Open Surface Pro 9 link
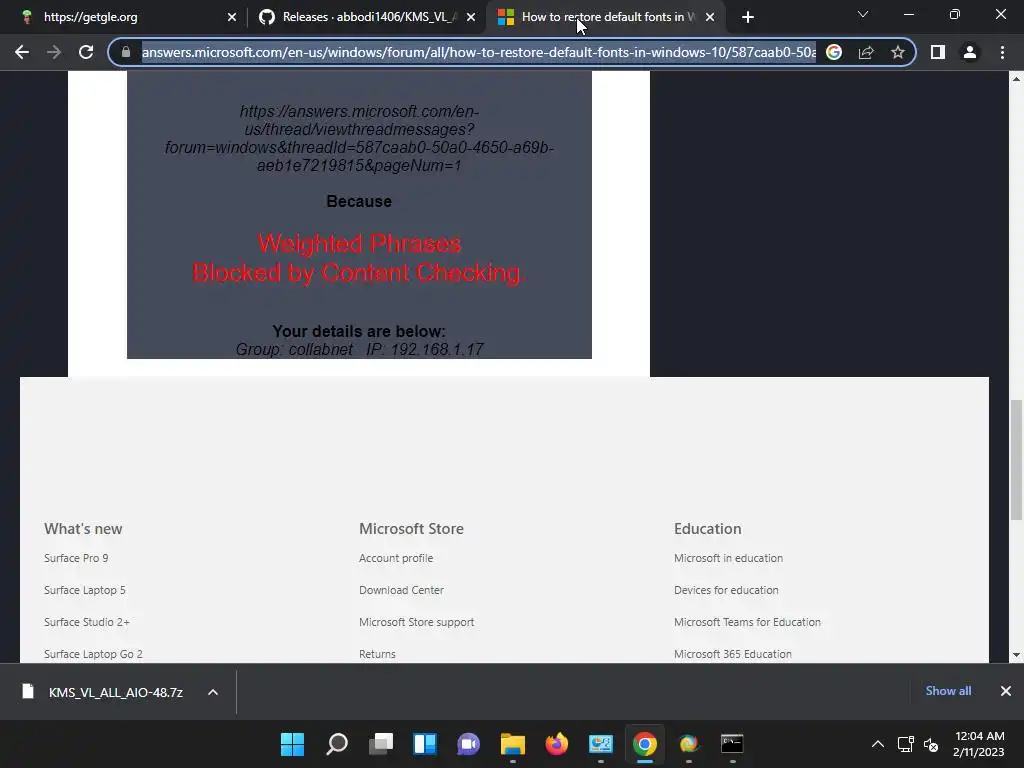Screen dimensions: 1024x768 pyautogui.click(x=76, y=558)
